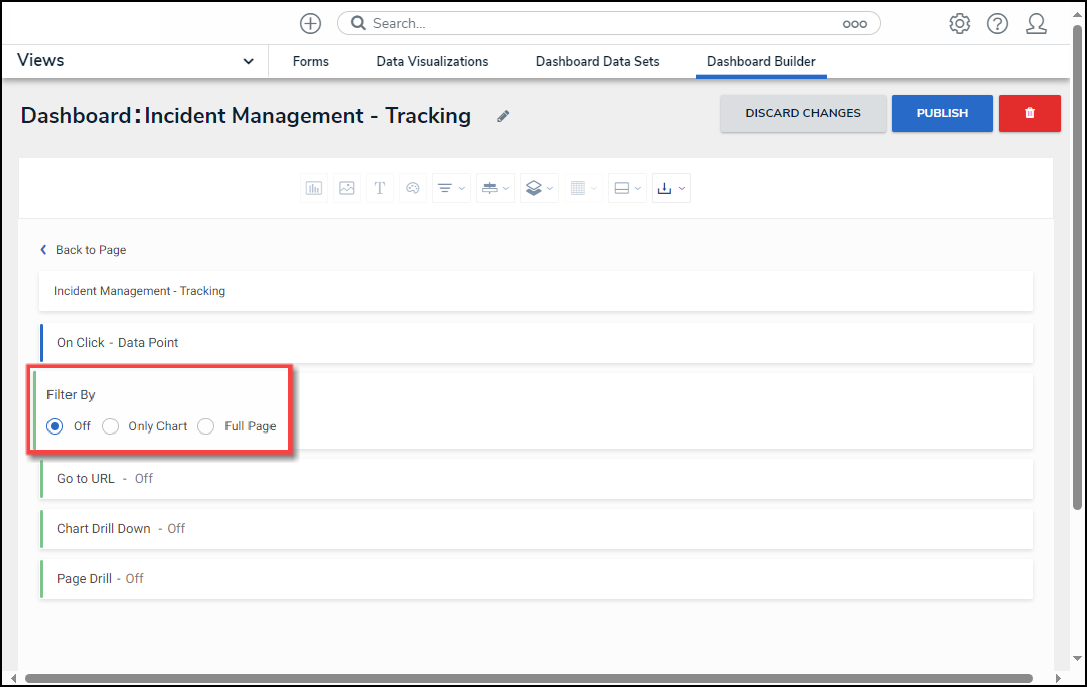Viewport: 1087px width, 687px height.
Task: Open the Dashboard Data Sets tab
Action: pyautogui.click(x=597, y=61)
